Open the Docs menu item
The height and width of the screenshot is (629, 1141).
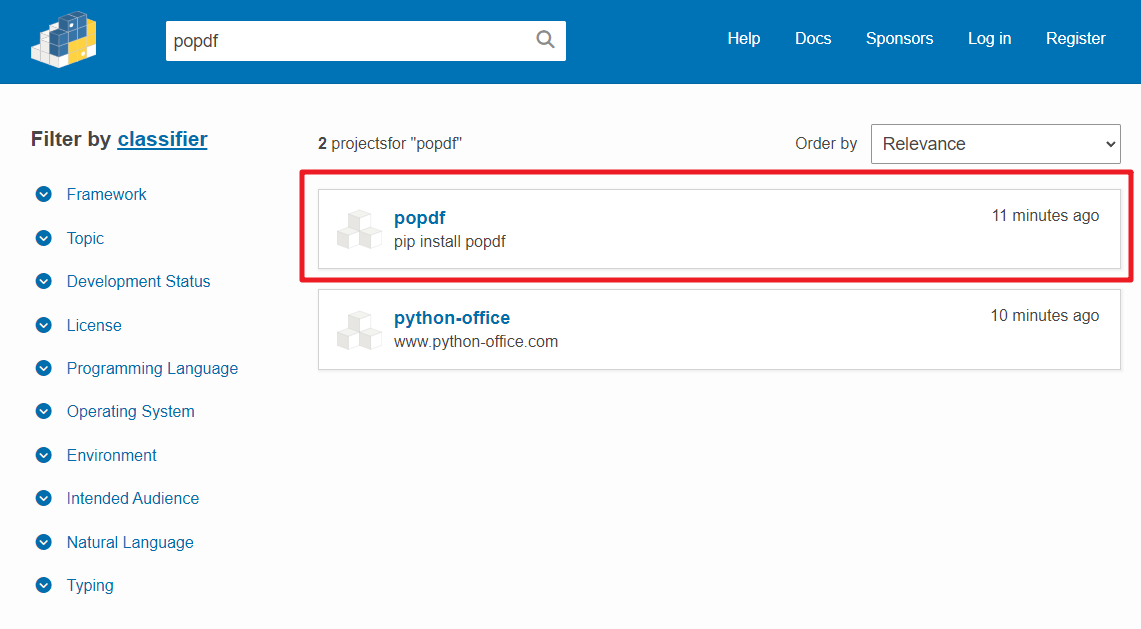click(x=813, y=39)
